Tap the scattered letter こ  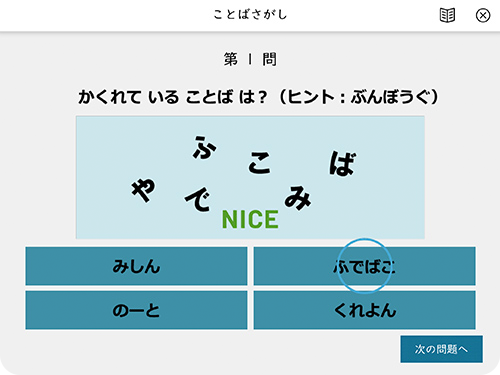pyautogui.click(x=259, y=163)
